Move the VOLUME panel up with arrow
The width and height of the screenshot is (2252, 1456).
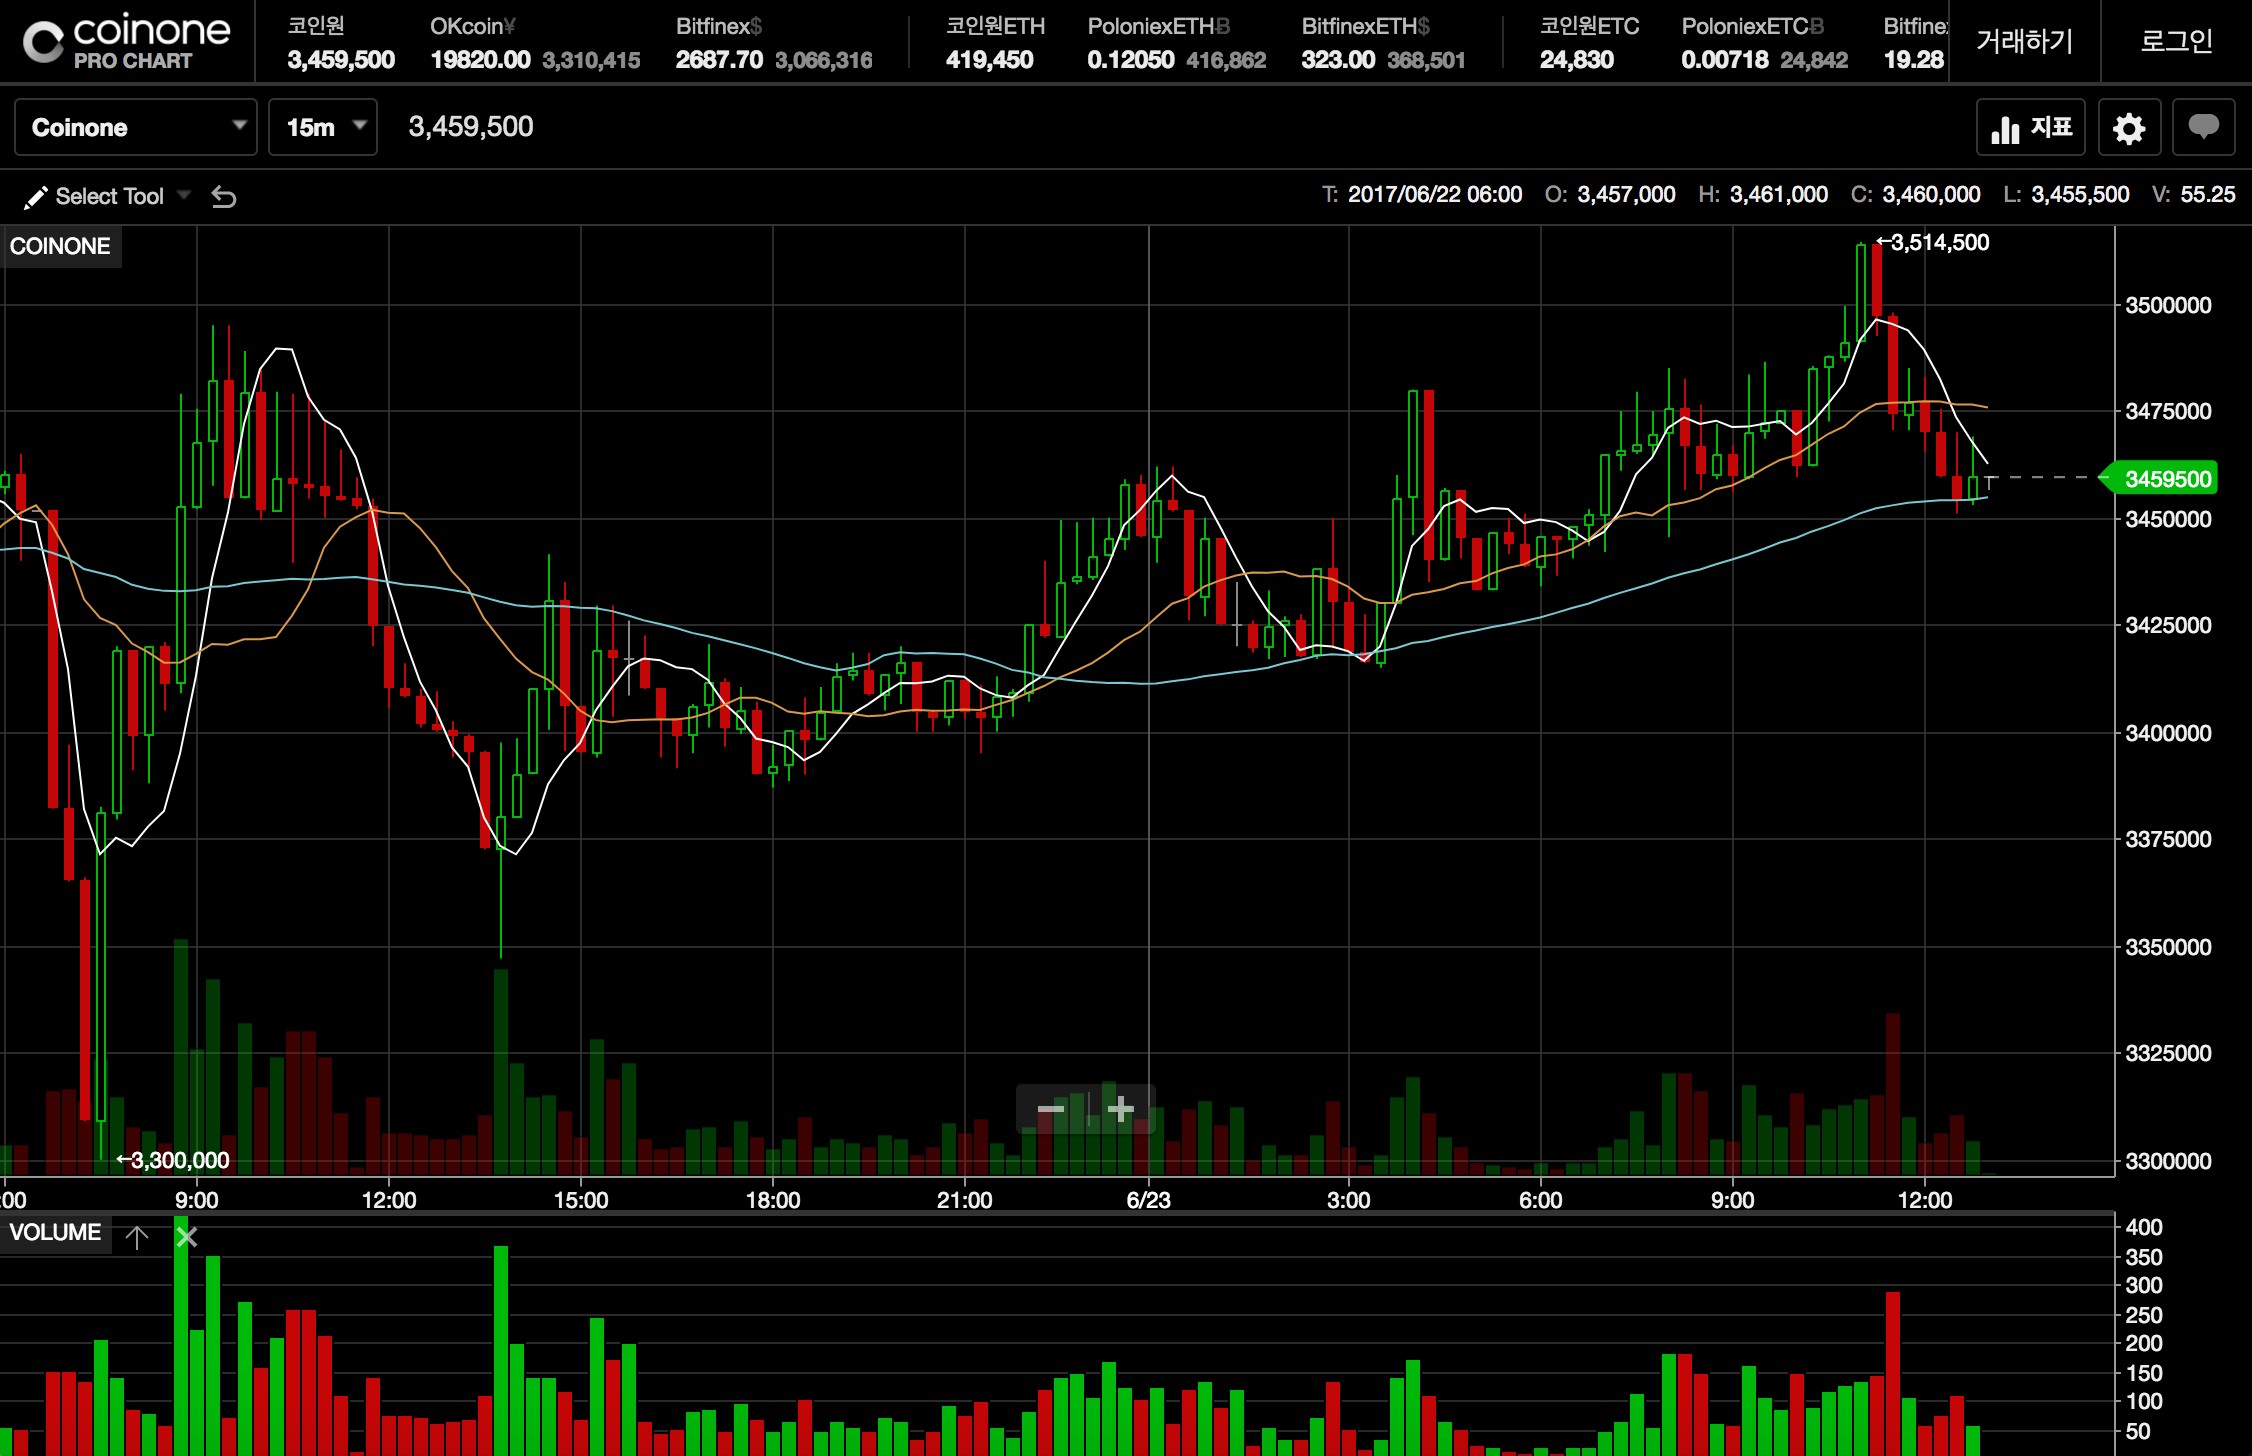click(137, 1237)
